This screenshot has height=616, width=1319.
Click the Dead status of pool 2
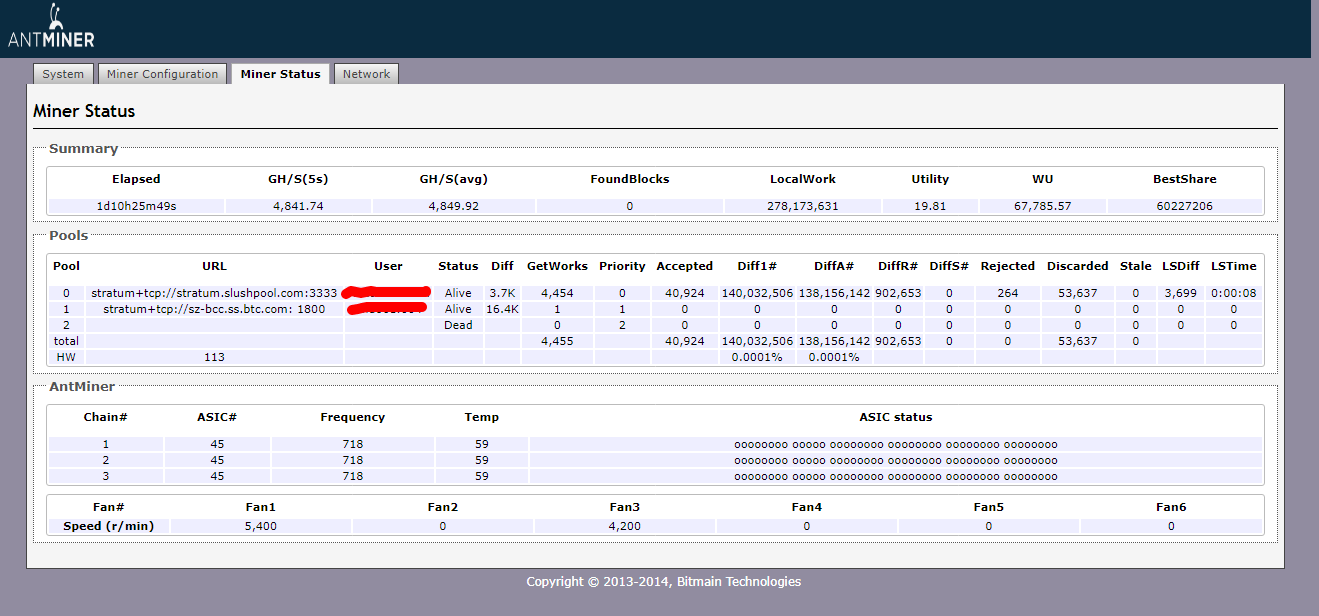tap(458, 325)
